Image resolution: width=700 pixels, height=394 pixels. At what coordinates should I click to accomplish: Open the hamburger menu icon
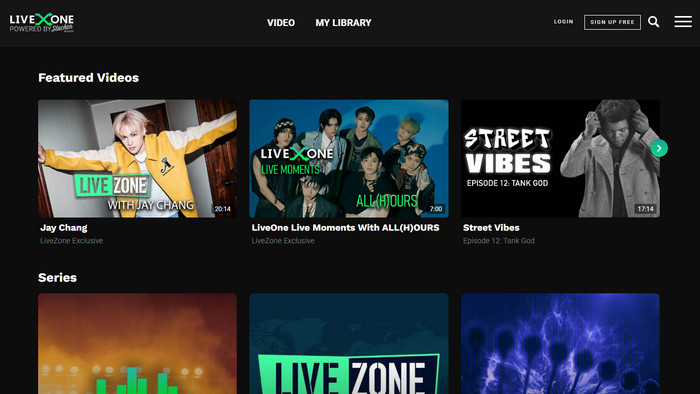683,22
